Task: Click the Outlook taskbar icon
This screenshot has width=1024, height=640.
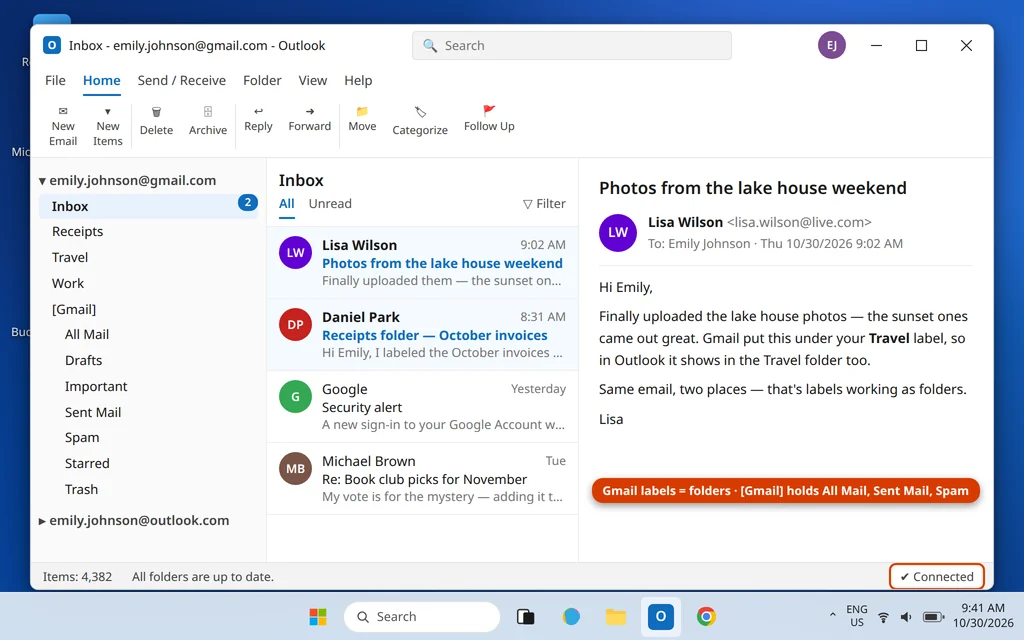Action: pyautogui.click(x=661, y=616)
